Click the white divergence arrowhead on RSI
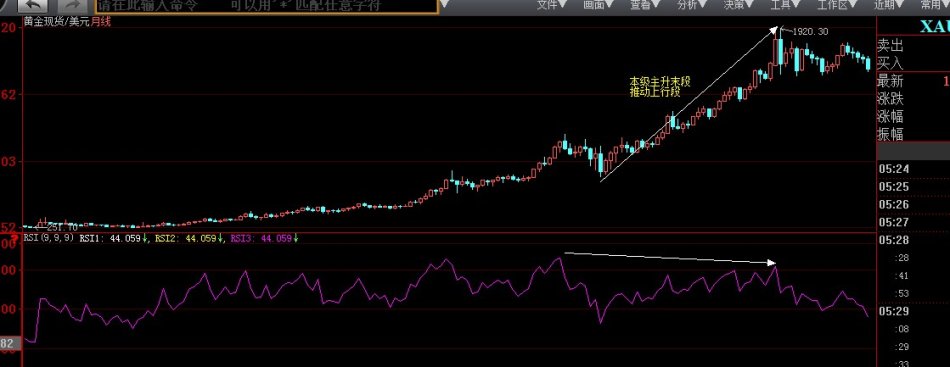Viewport: 950px width, 367px height. pos(772,263)
